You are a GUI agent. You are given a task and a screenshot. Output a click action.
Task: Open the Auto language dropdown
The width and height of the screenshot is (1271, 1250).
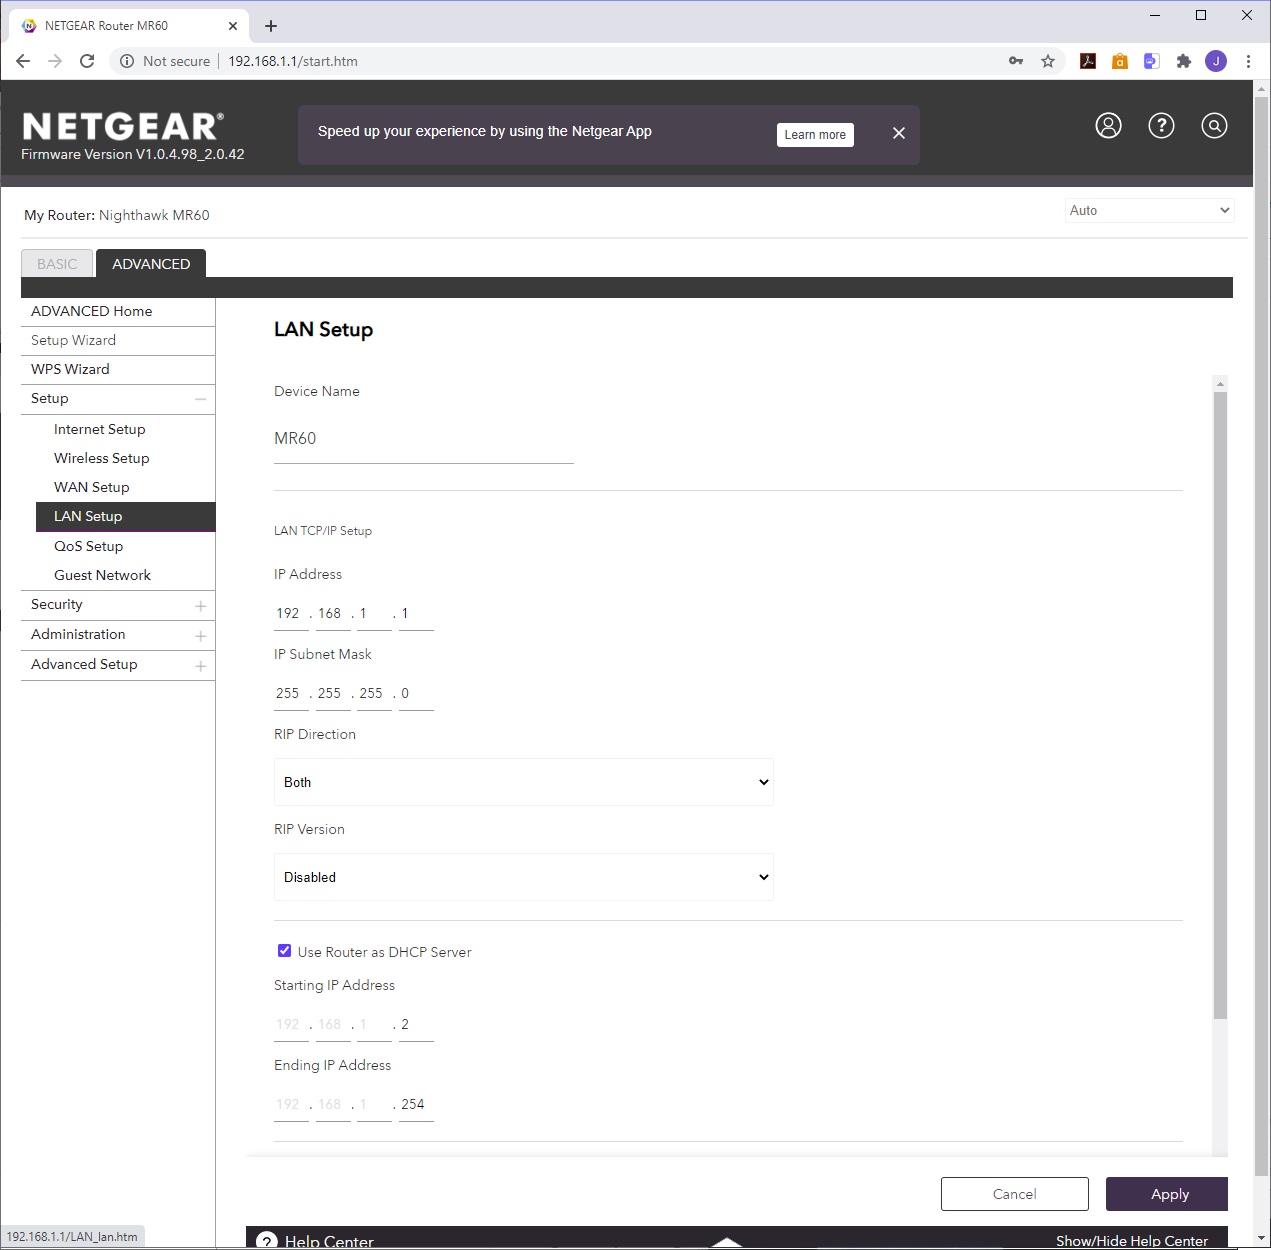coord(1149,210)
